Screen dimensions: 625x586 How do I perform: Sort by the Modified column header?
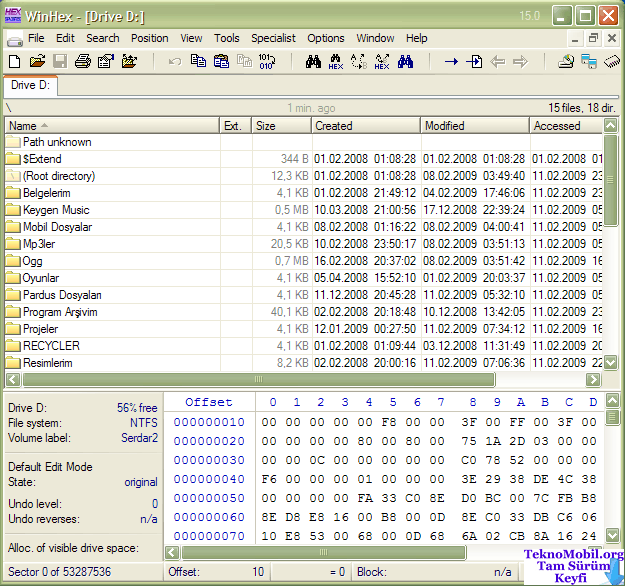pyautogui.click(x=475, y=126)
